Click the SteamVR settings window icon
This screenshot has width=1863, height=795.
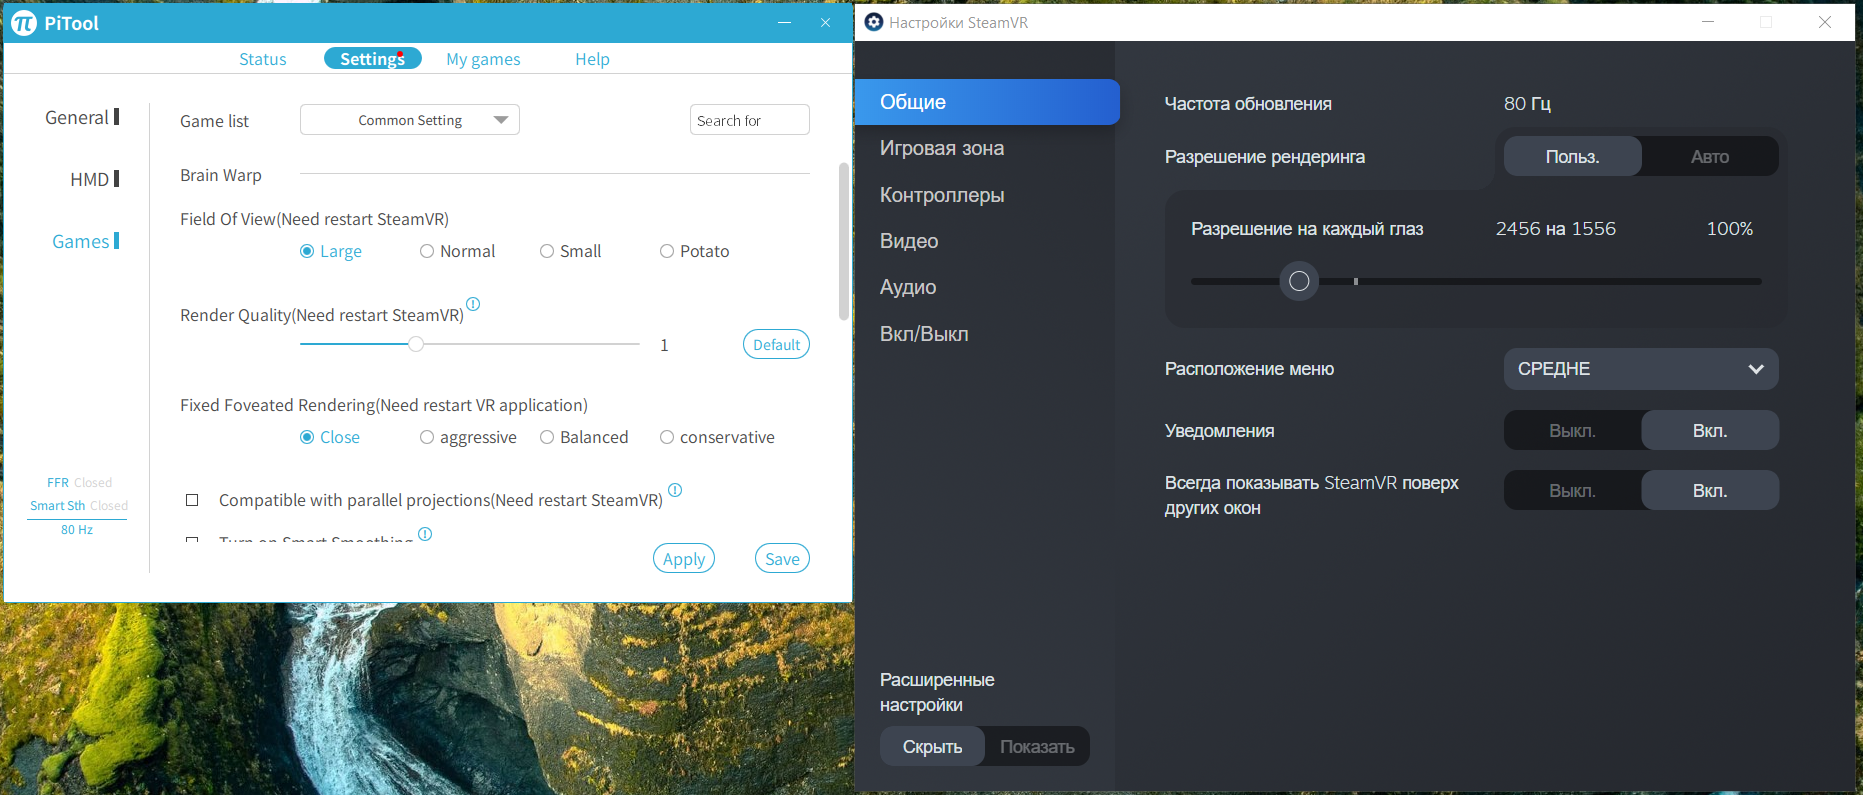pyautogui.click(x=874, y=22)
